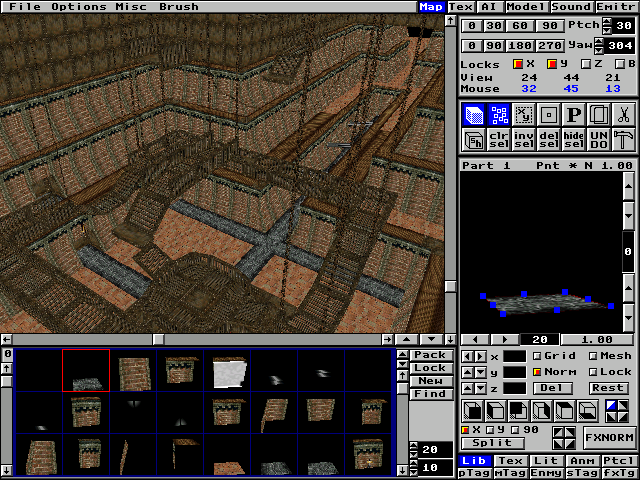Click left arrow below the part preview
Viewport: 640px width, 480px height.
475,340
